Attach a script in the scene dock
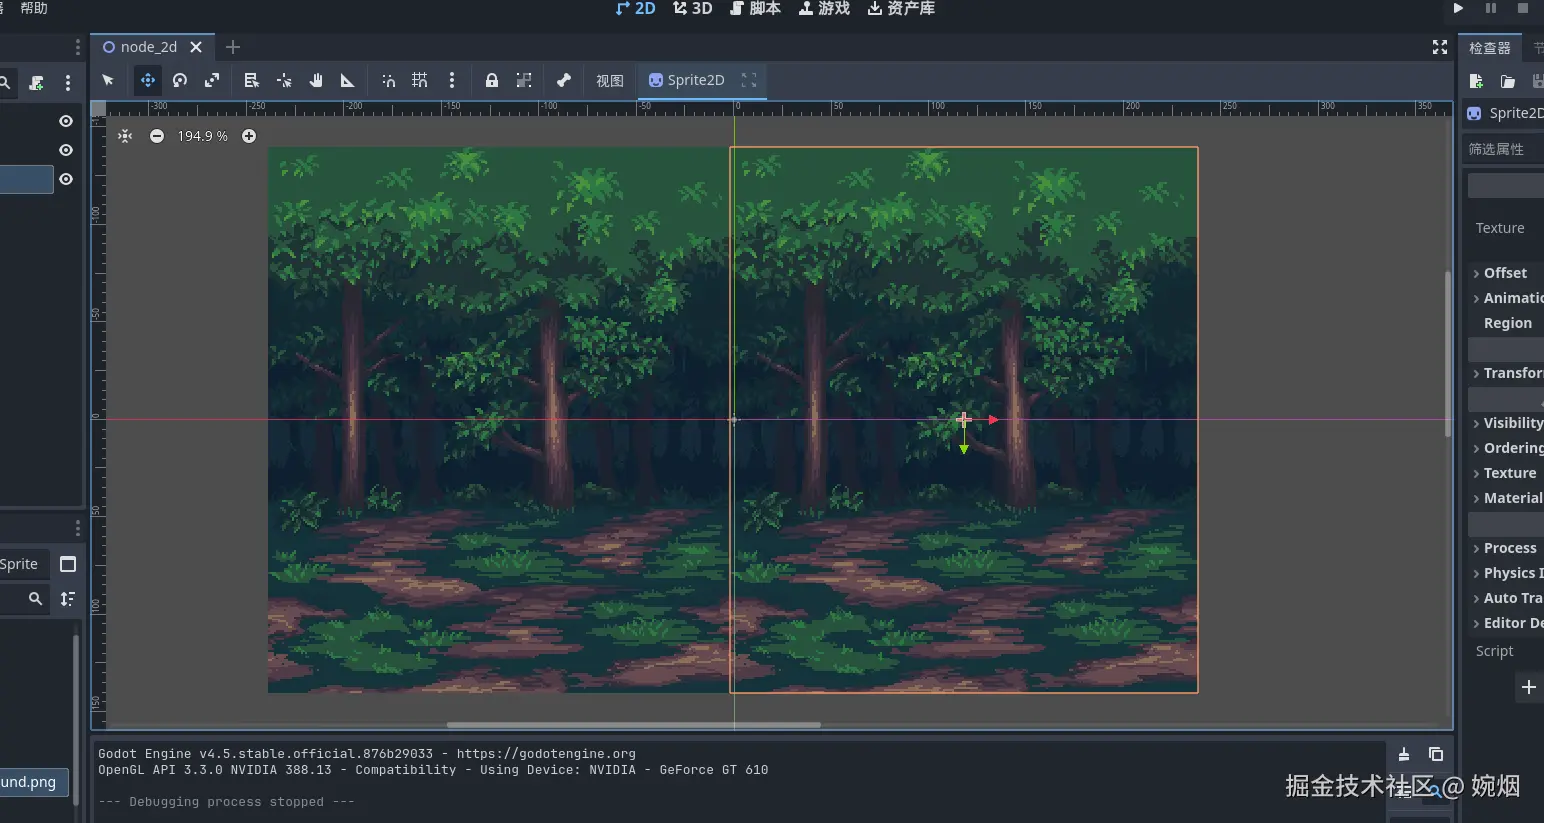 [36, 83]
